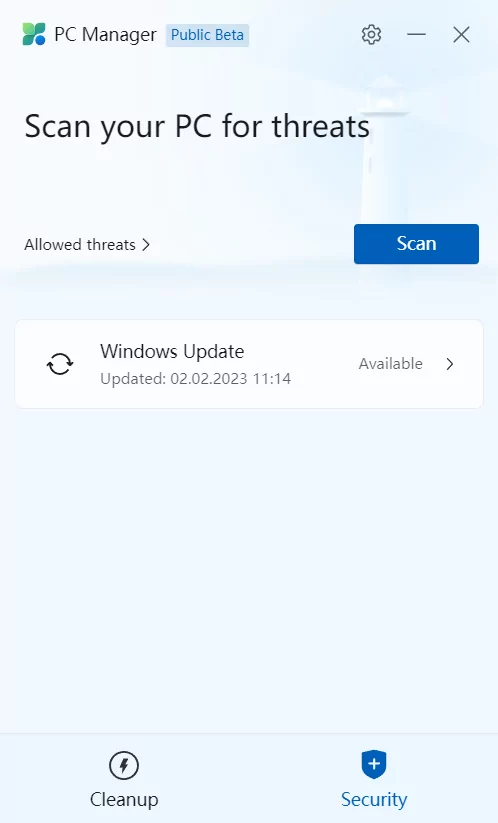
Task: Click the Public Beta badge
Action: [x=207, y=35]
